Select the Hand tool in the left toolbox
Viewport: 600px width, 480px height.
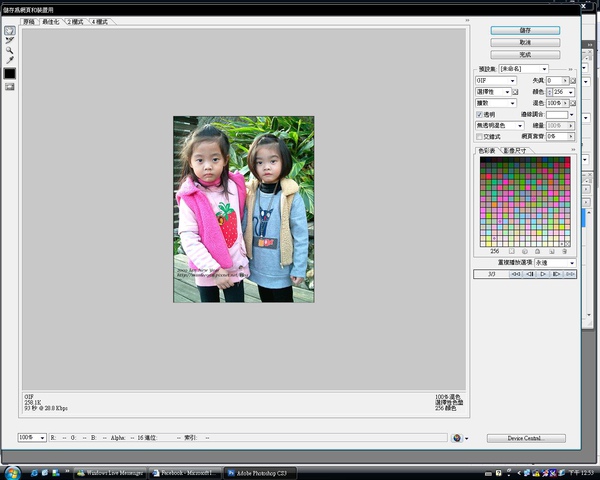point(10,31)
